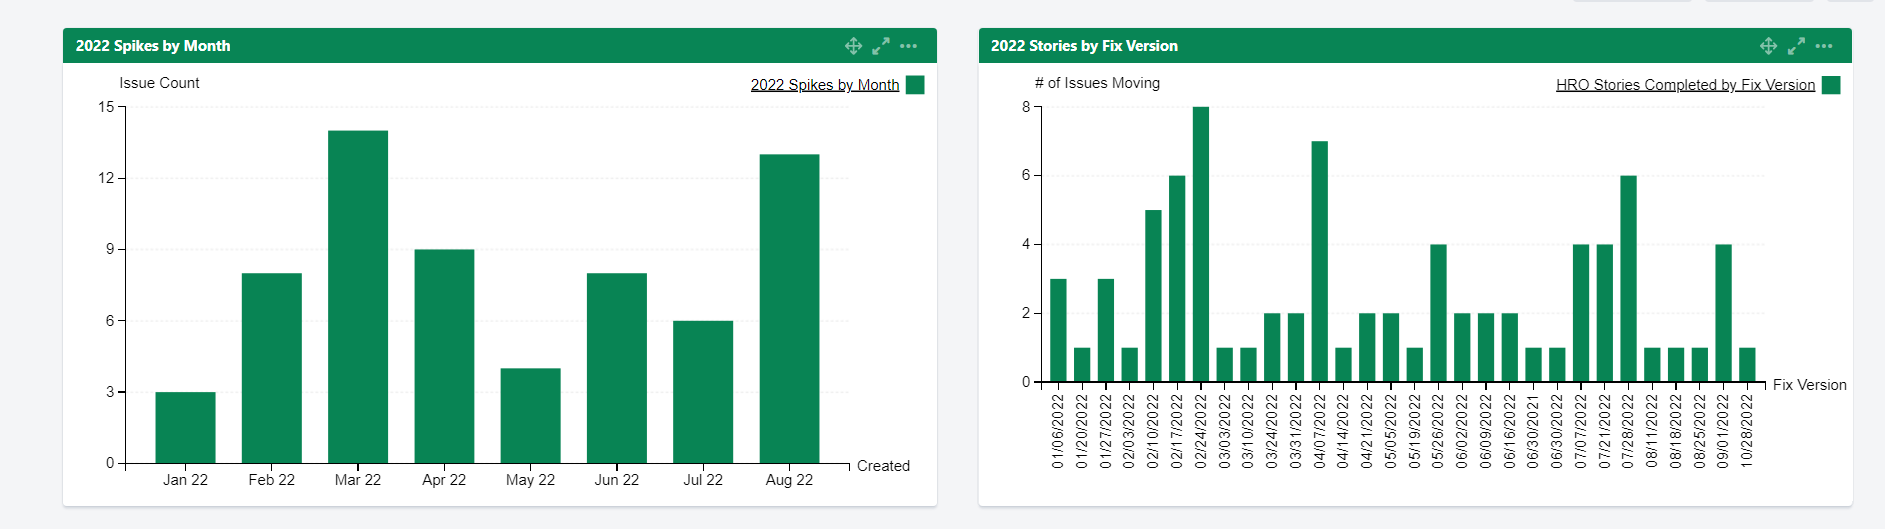Click the 07/07/2022 bar in Stories chart
Viewport: 1885px width, 529px height.
[1581, 313]
